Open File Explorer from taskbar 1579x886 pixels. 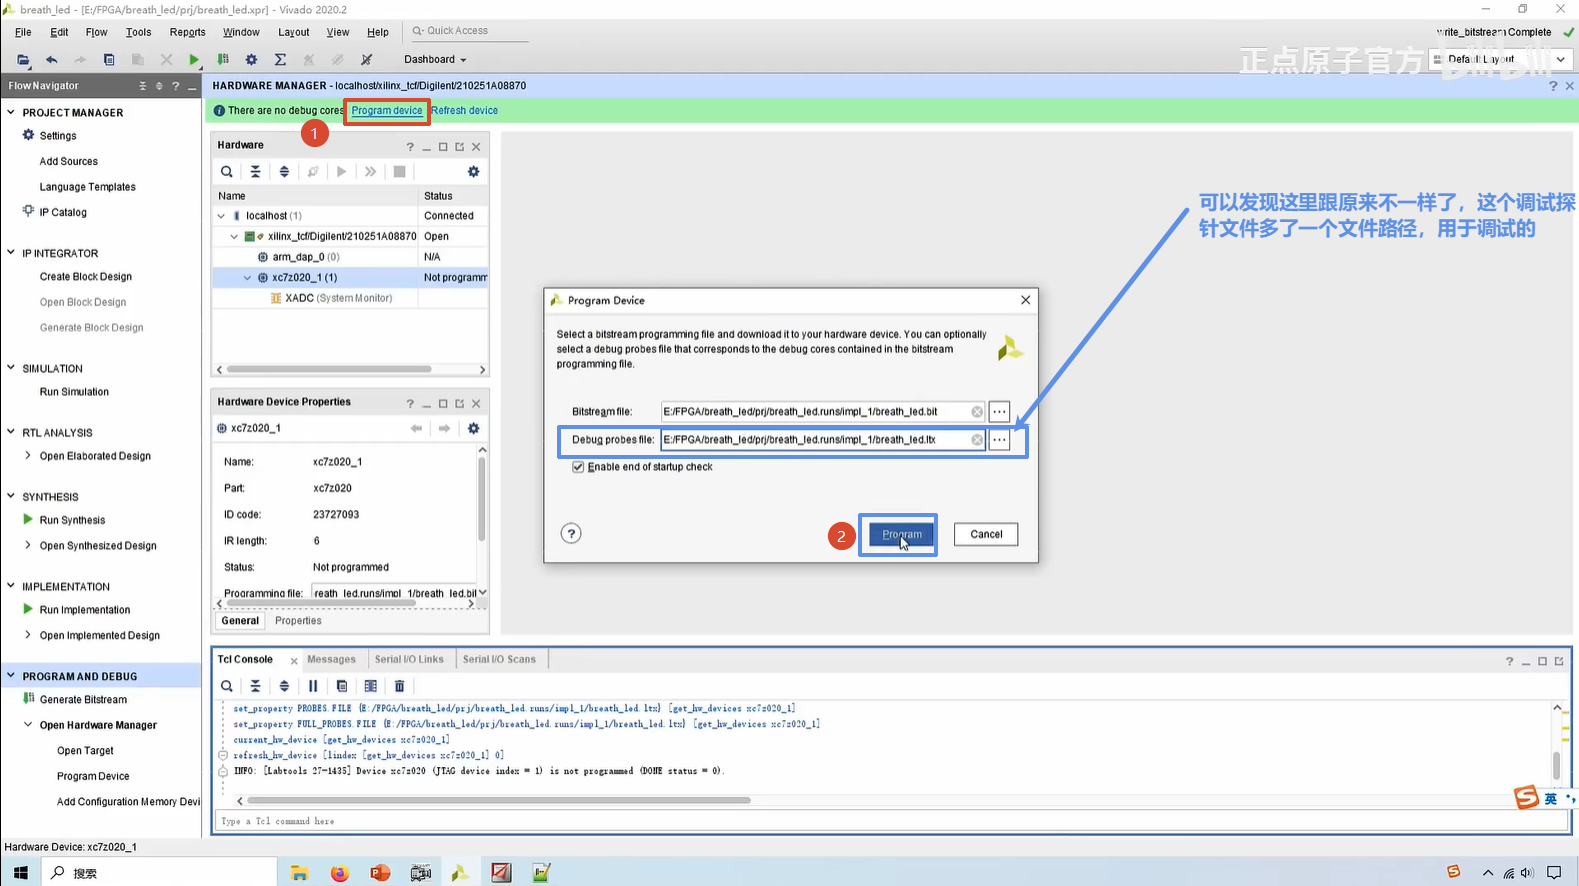[x=299, y=873]
